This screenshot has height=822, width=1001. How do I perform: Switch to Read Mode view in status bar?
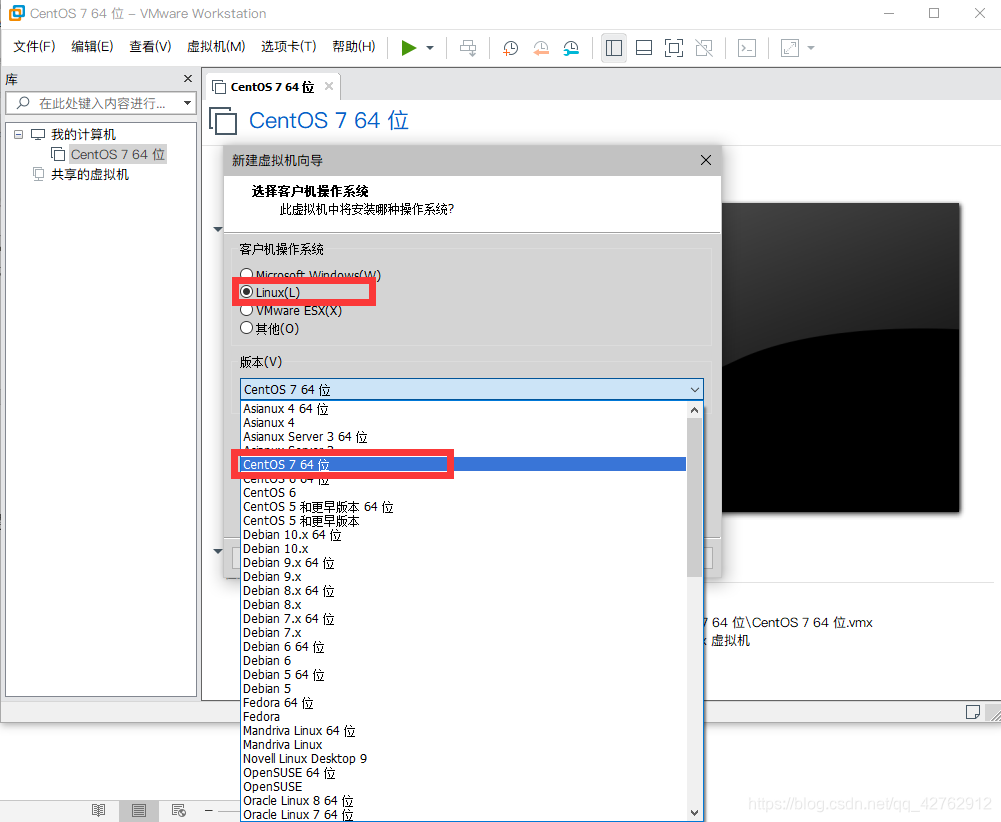coord(98,811)
